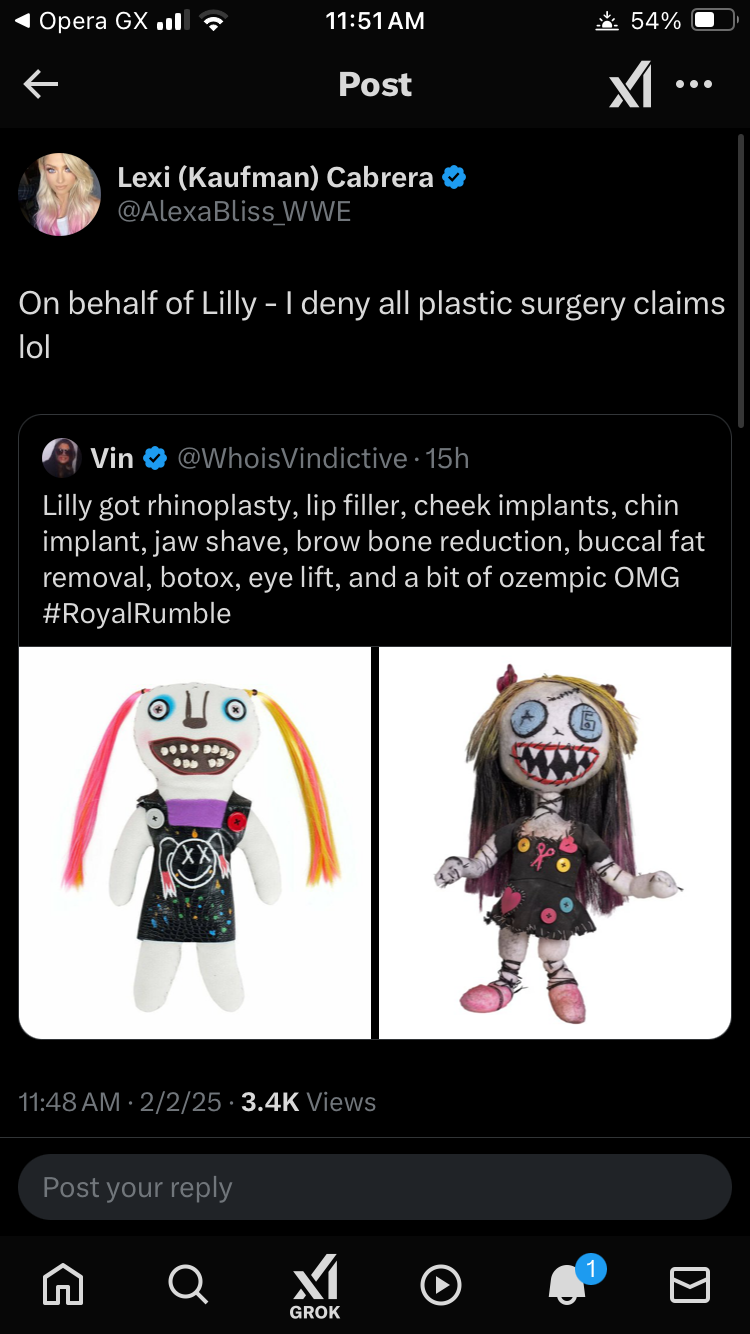Open the #RoyalRumble hashtag link
750x1334 pixels.
(x=137, y=613)
